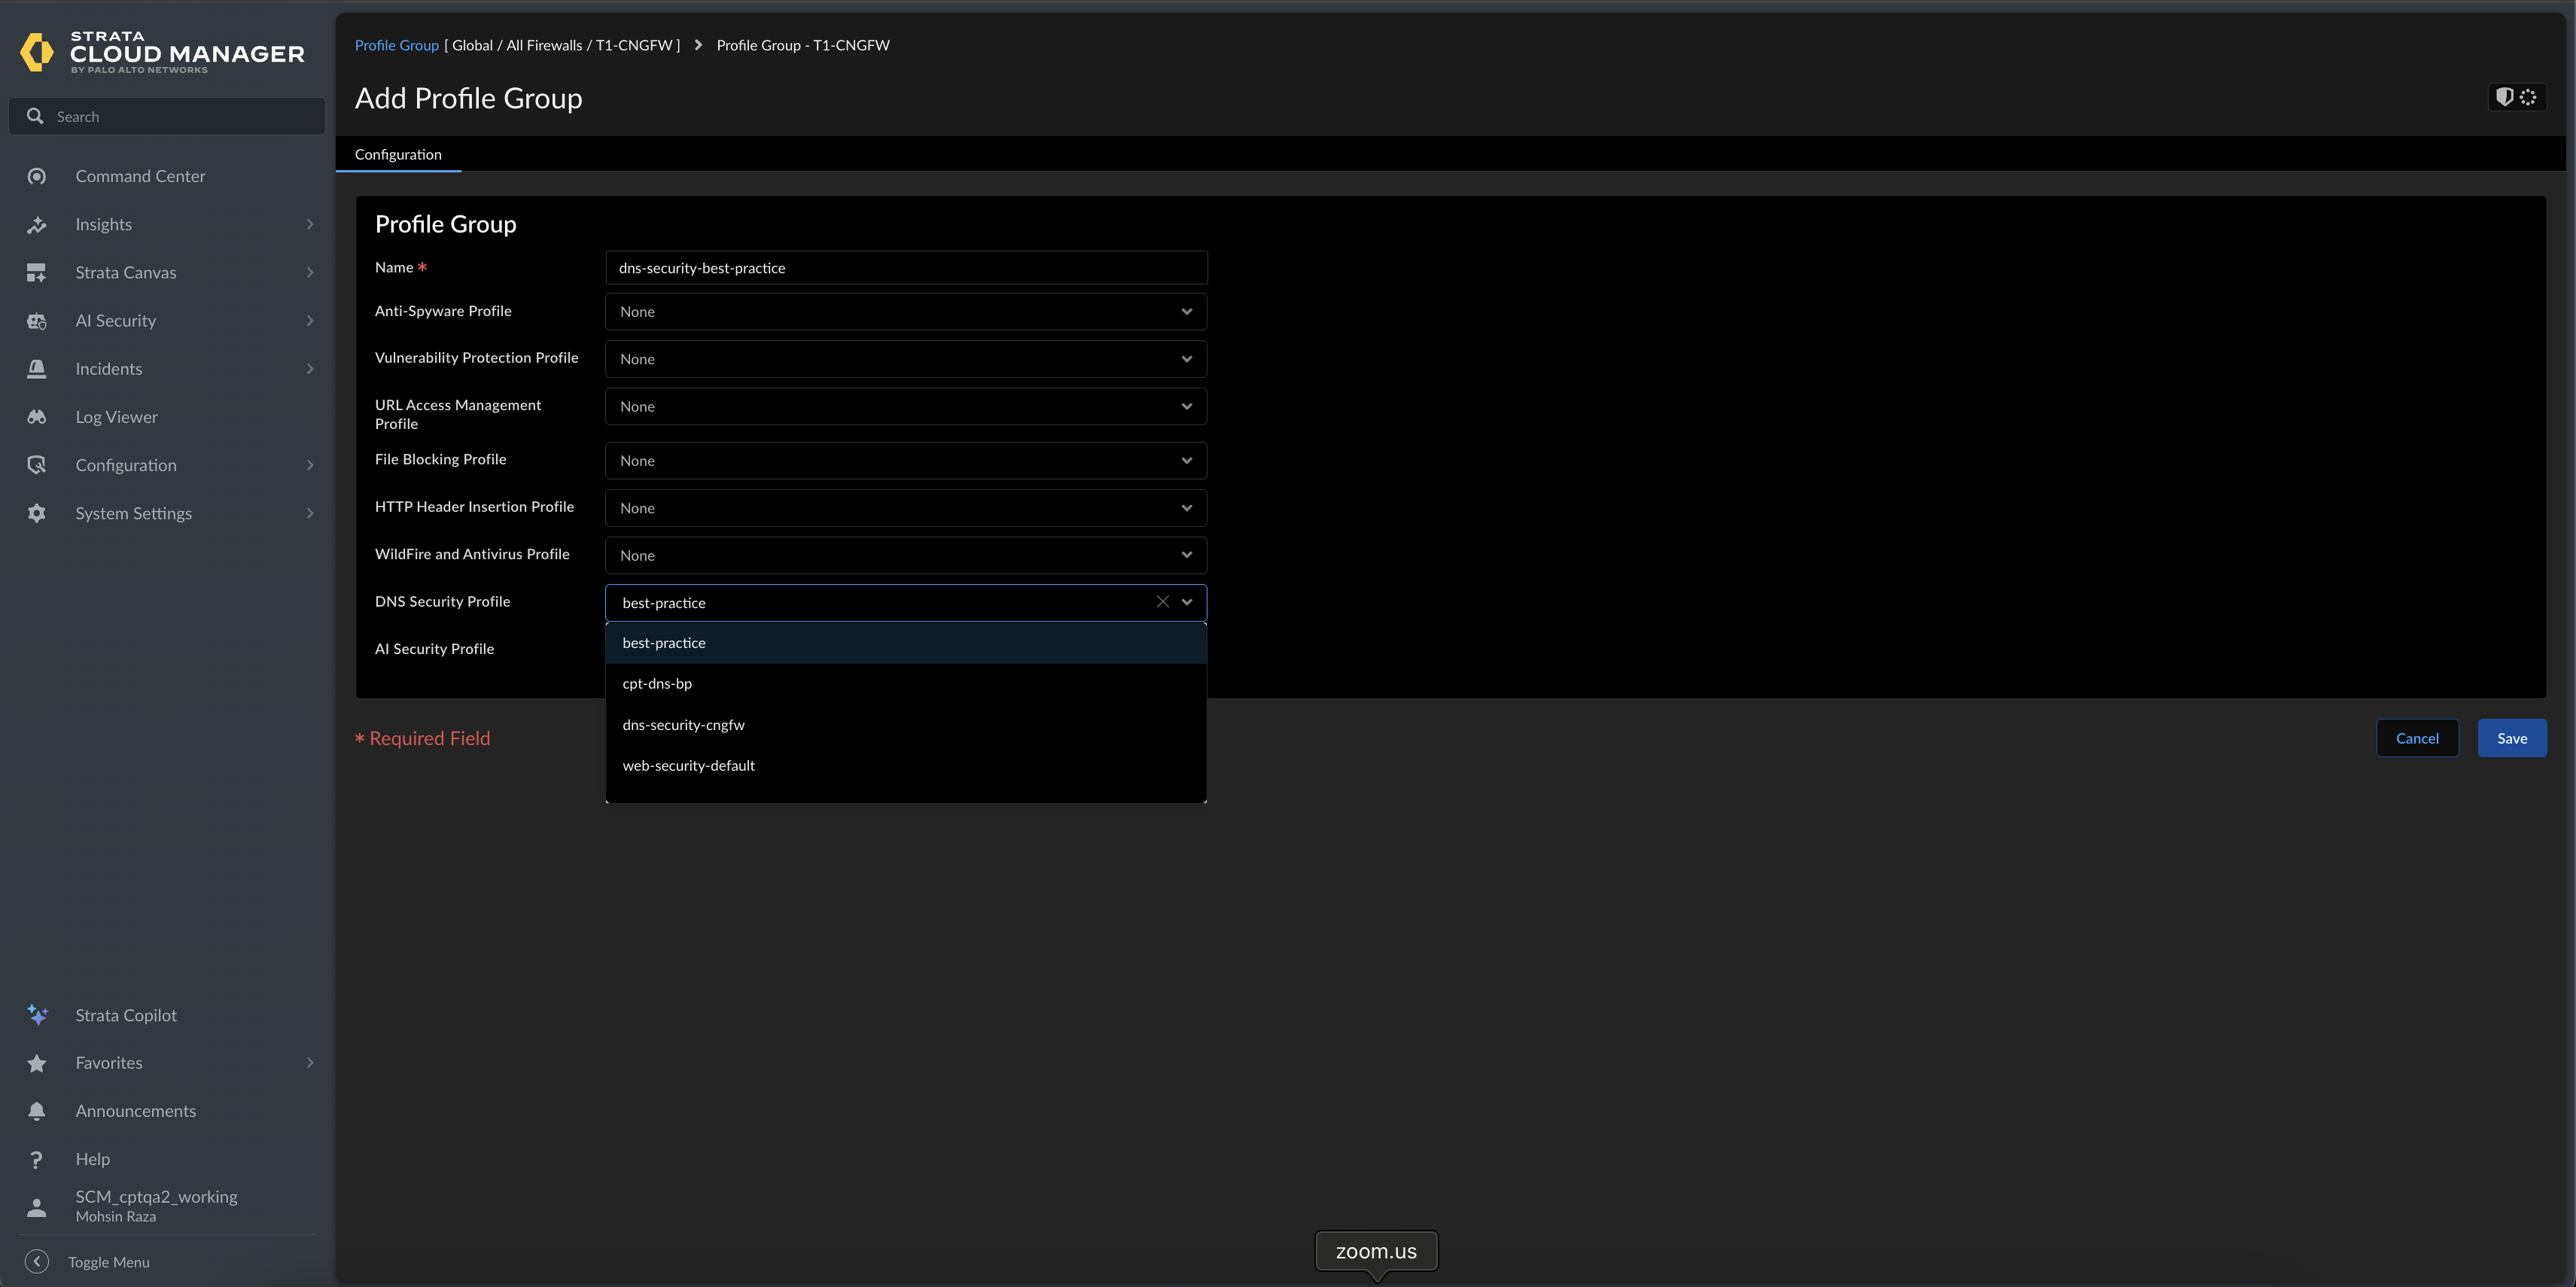Open the WildFire and Antivirus Profile dropdown
This screenshot has height=1287, width=2576.
click(905, 556)
